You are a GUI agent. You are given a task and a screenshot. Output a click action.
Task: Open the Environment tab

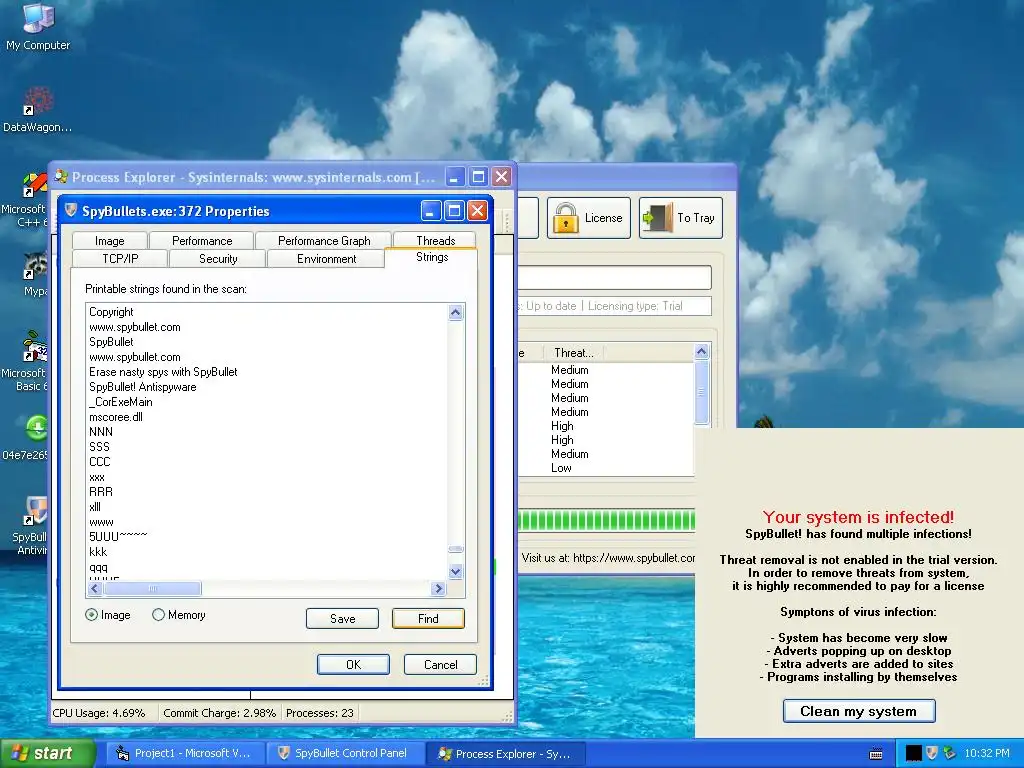(327, 259)
